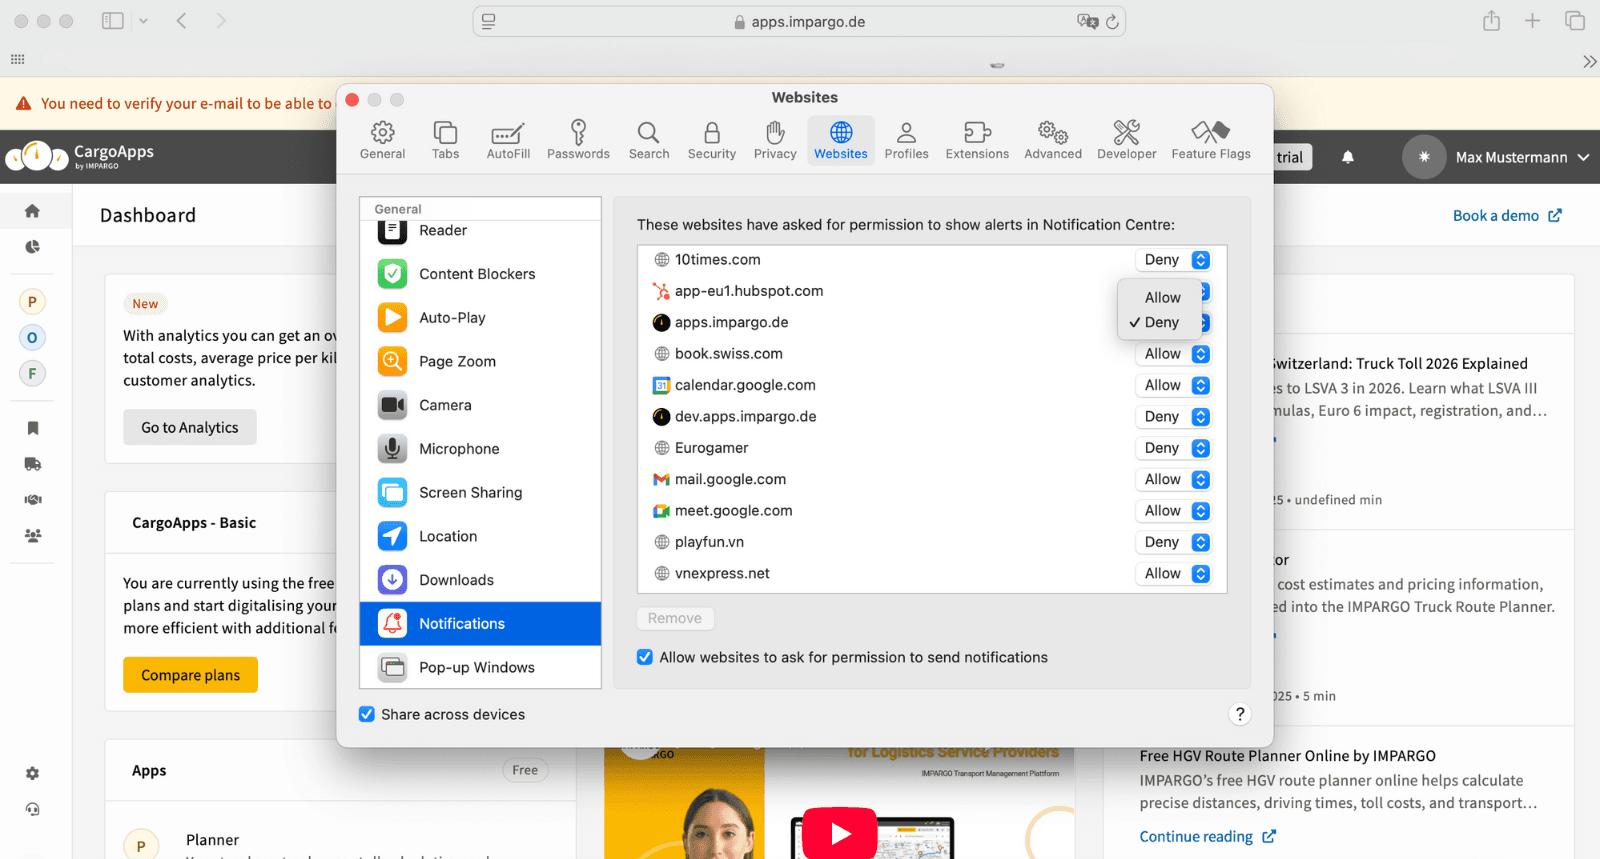Open the help question mark button

click(x=1240, y=714)
